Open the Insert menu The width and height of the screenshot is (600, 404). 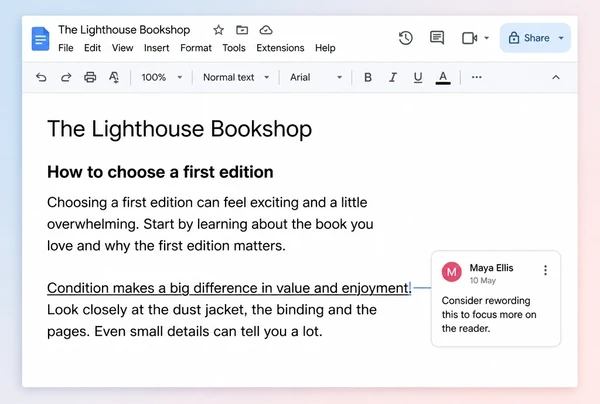coord(157,48)
